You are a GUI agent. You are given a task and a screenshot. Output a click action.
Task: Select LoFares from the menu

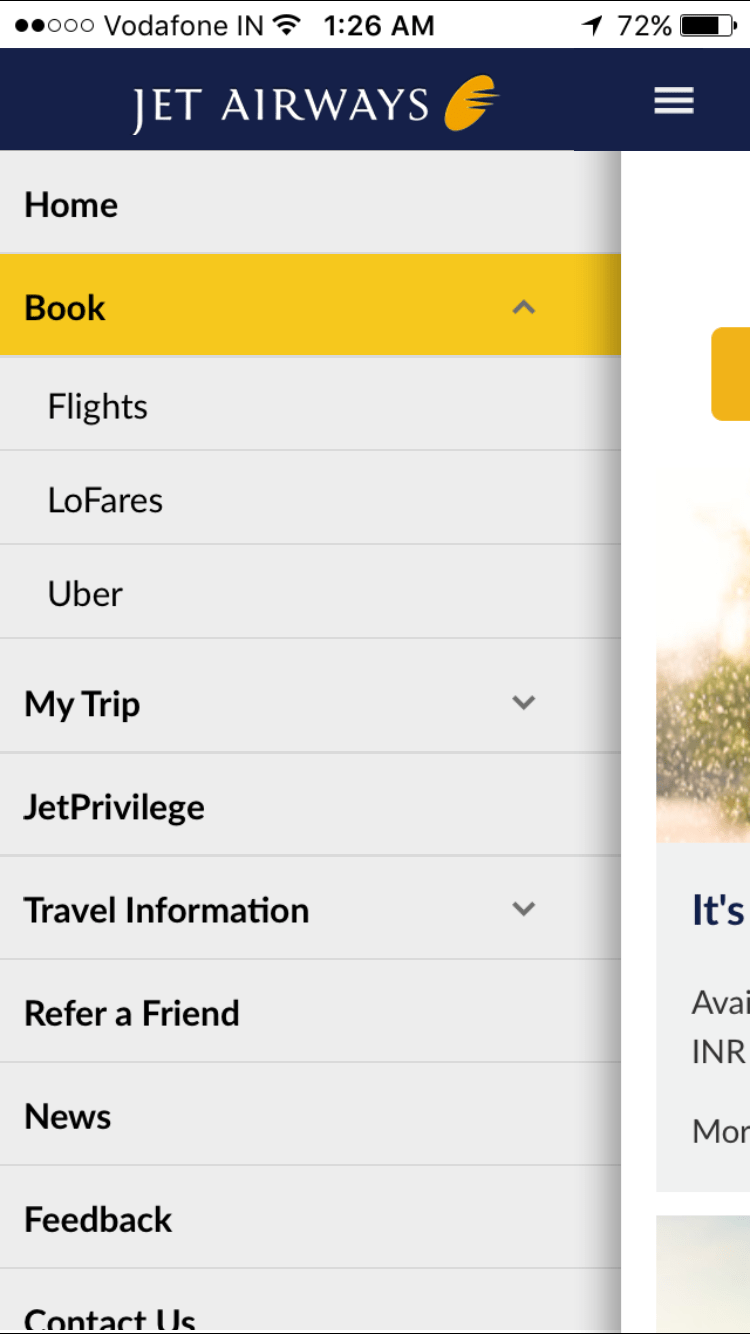(105, 499)
